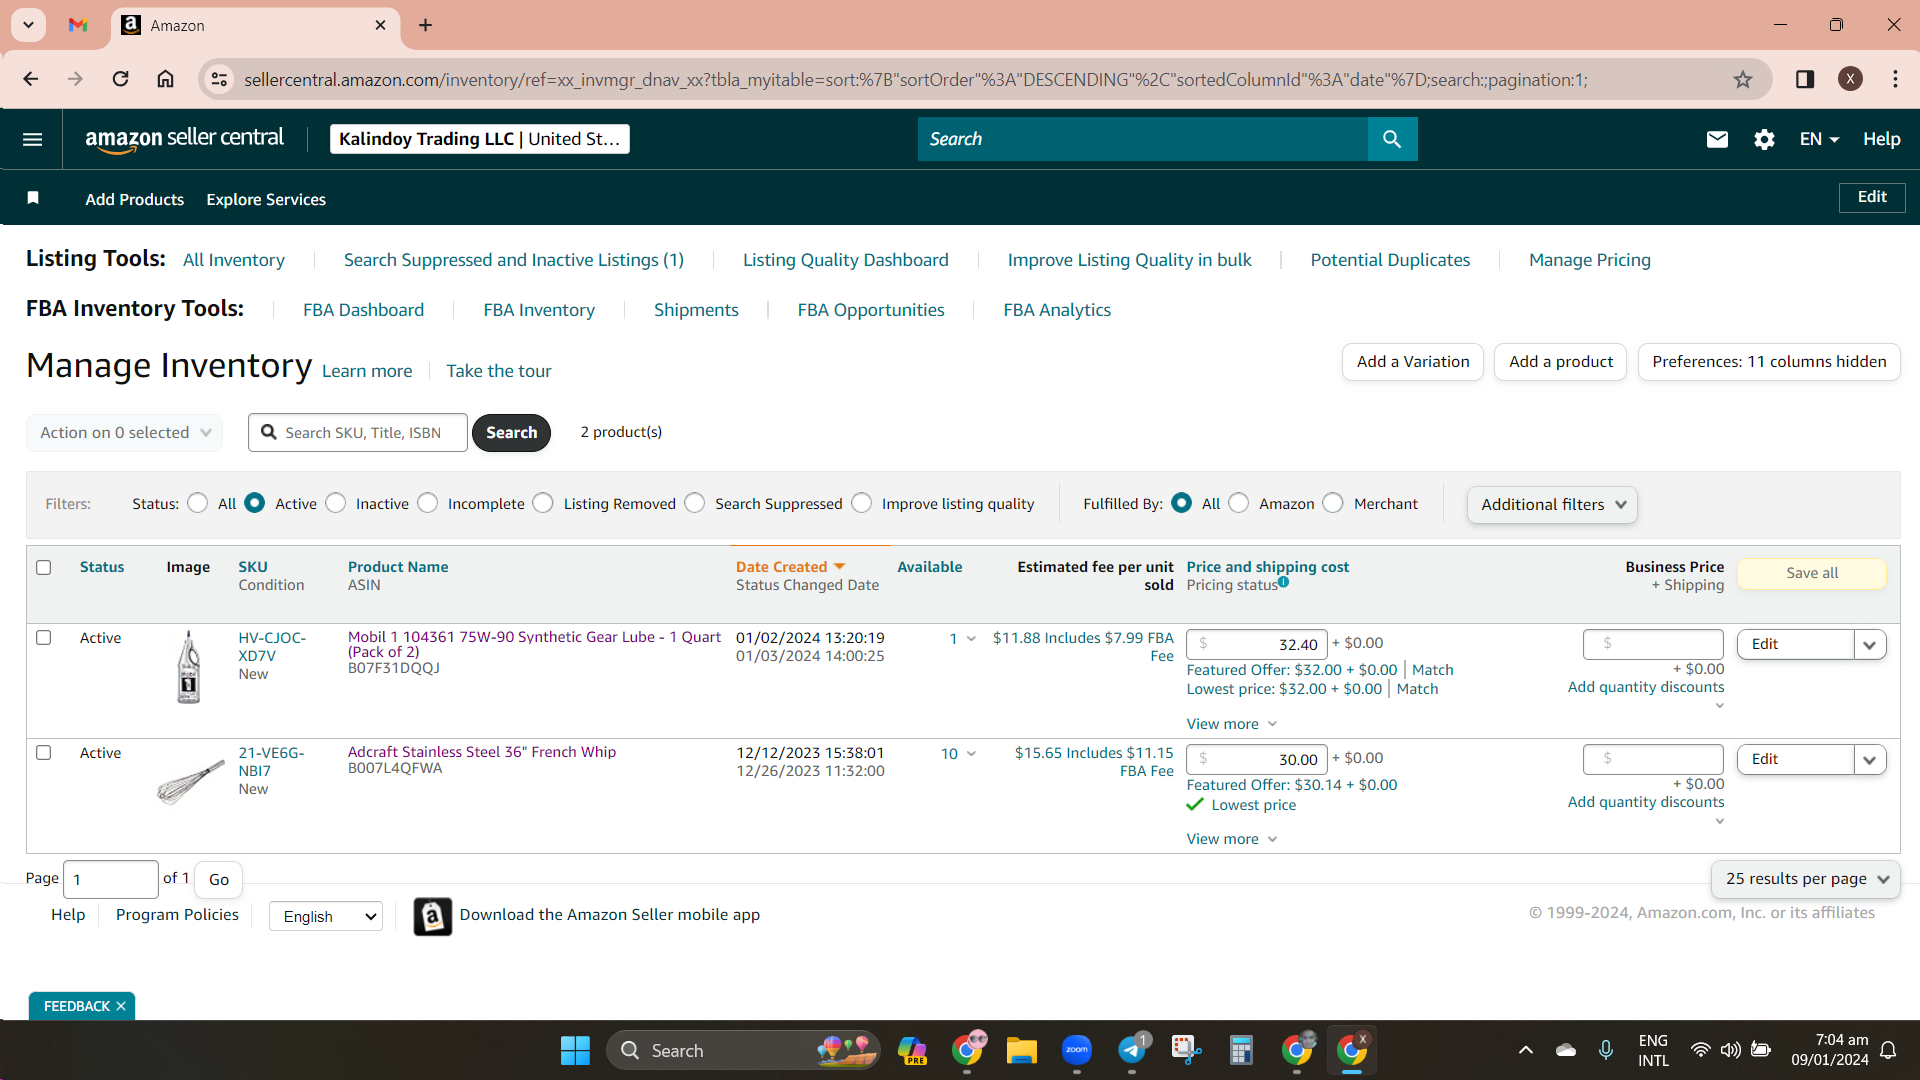Click the Save all button

(1812, 573)
